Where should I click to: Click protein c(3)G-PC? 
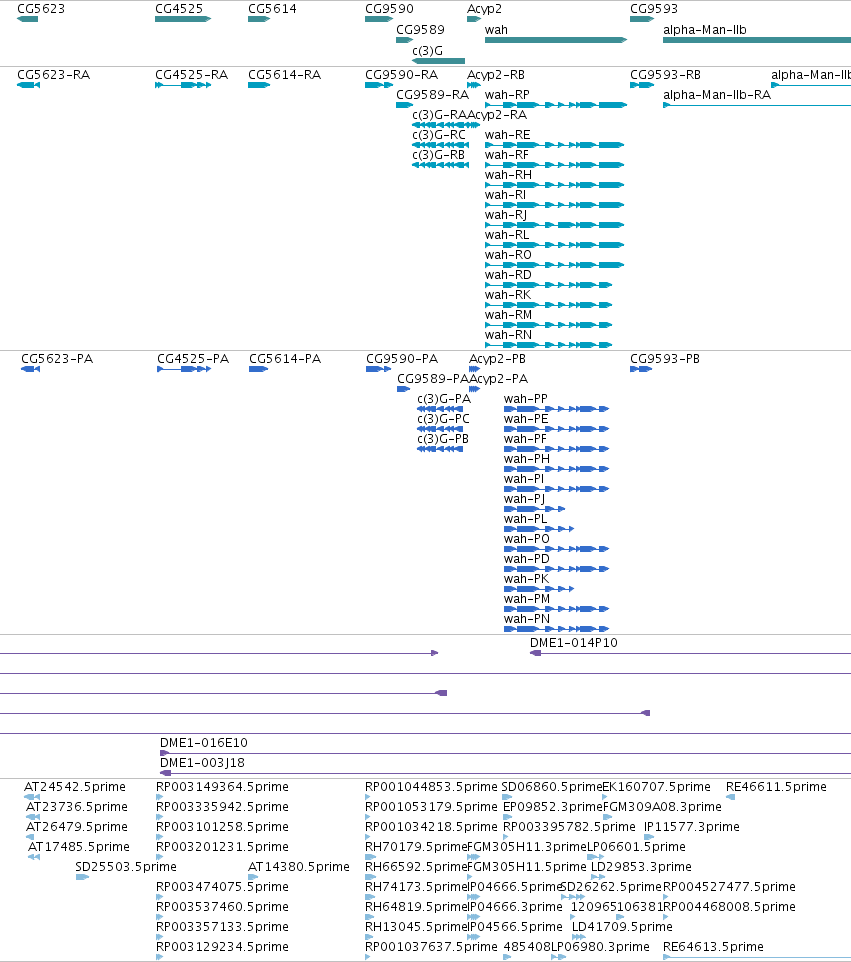coord(443,418)
